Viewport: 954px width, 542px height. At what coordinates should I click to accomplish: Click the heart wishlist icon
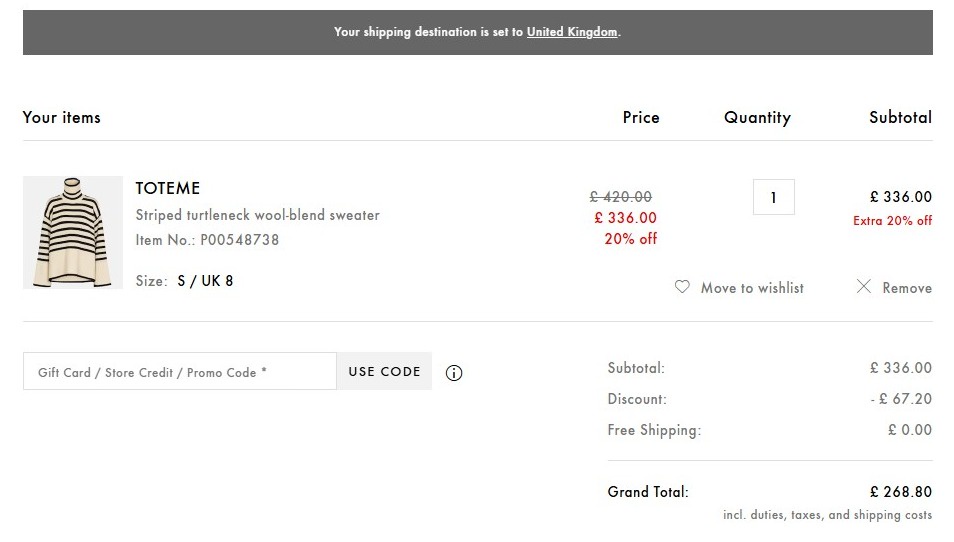(x=682, y=287)
